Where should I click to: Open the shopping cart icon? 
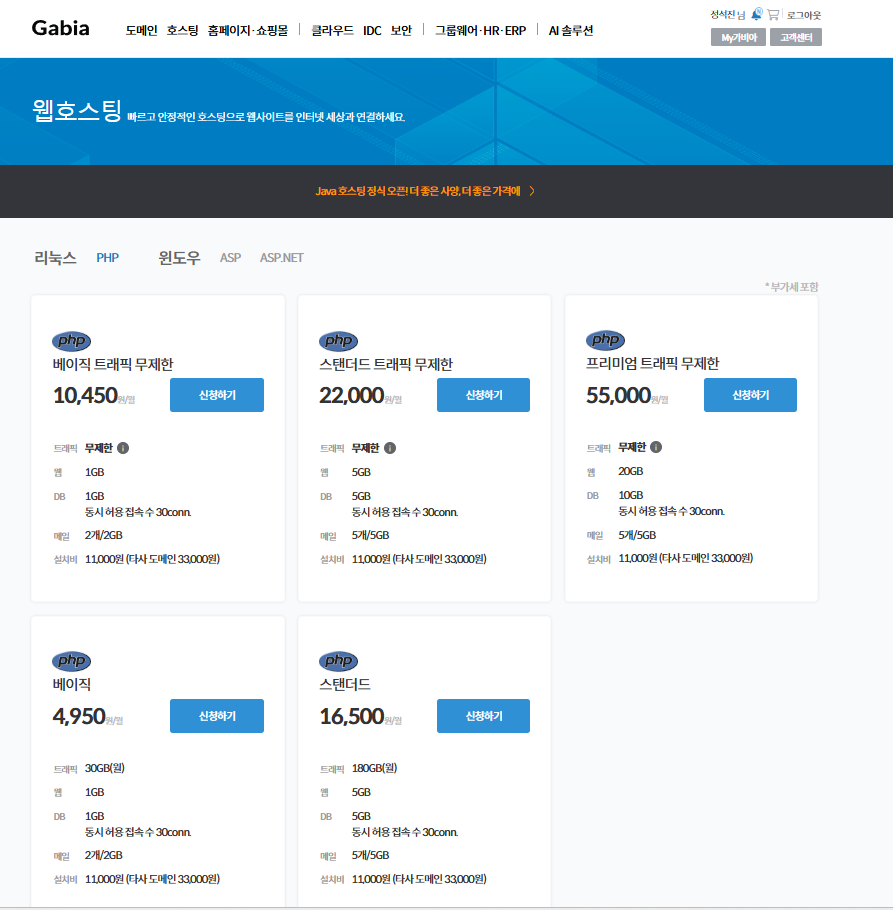773,14
